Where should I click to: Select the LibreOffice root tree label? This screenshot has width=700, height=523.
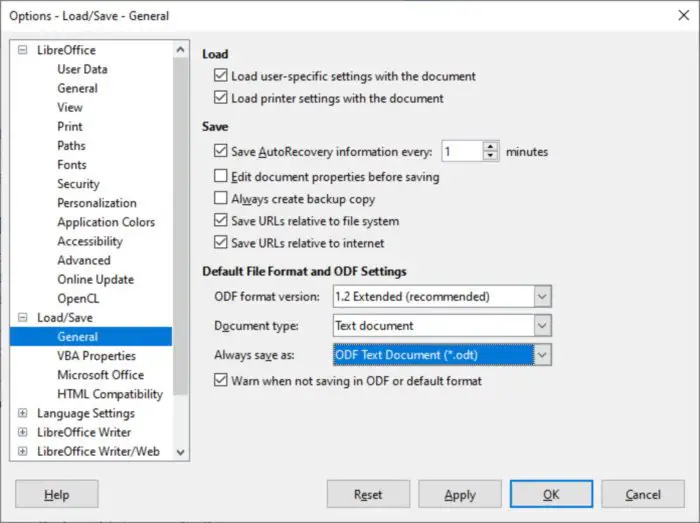tap(66, 50)
